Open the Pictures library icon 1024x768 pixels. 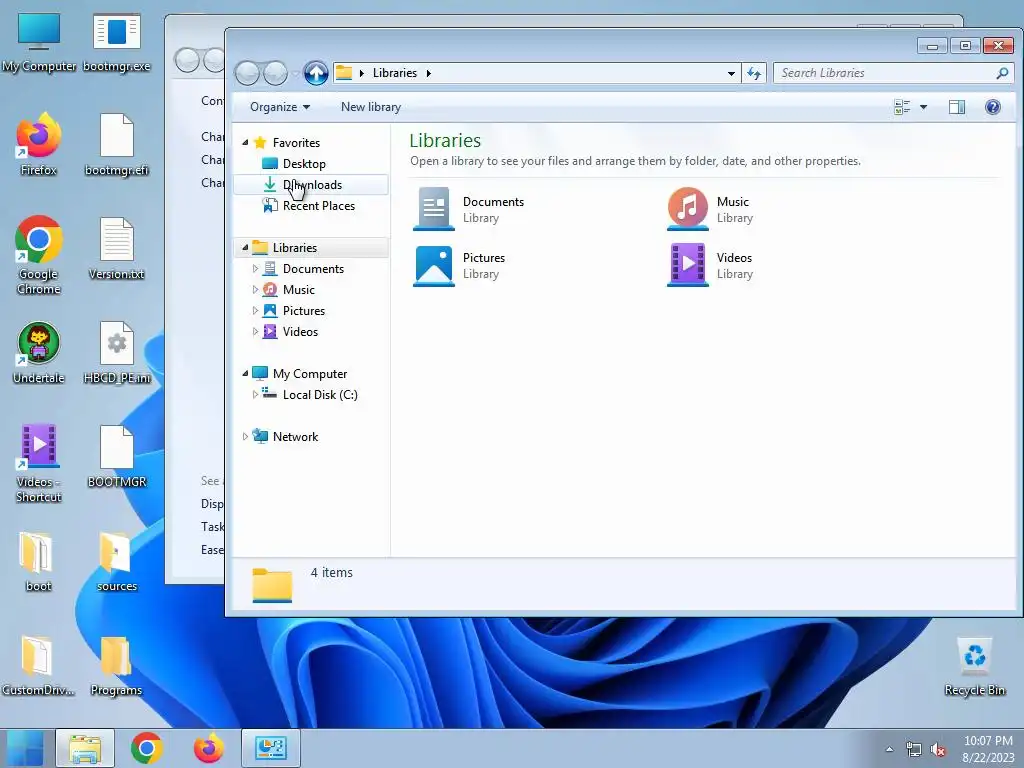pyautogui.click(x=434, y=266)
